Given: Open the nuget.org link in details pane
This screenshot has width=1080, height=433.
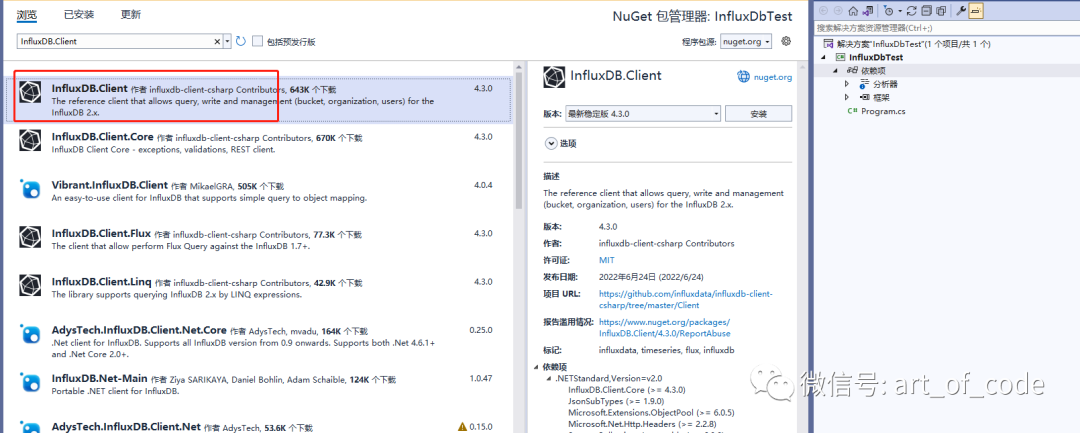Looking at the screenshot, I should (x=773, y=77).
